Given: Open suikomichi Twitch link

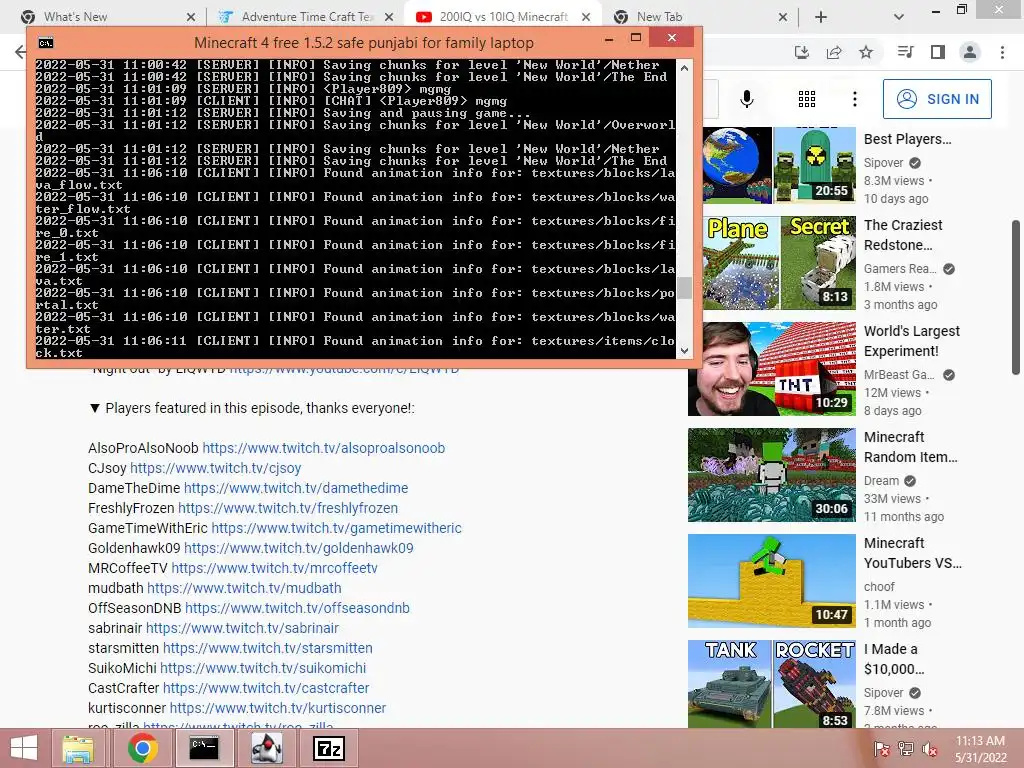Looking at the screenshot, I should click(263, 668).
